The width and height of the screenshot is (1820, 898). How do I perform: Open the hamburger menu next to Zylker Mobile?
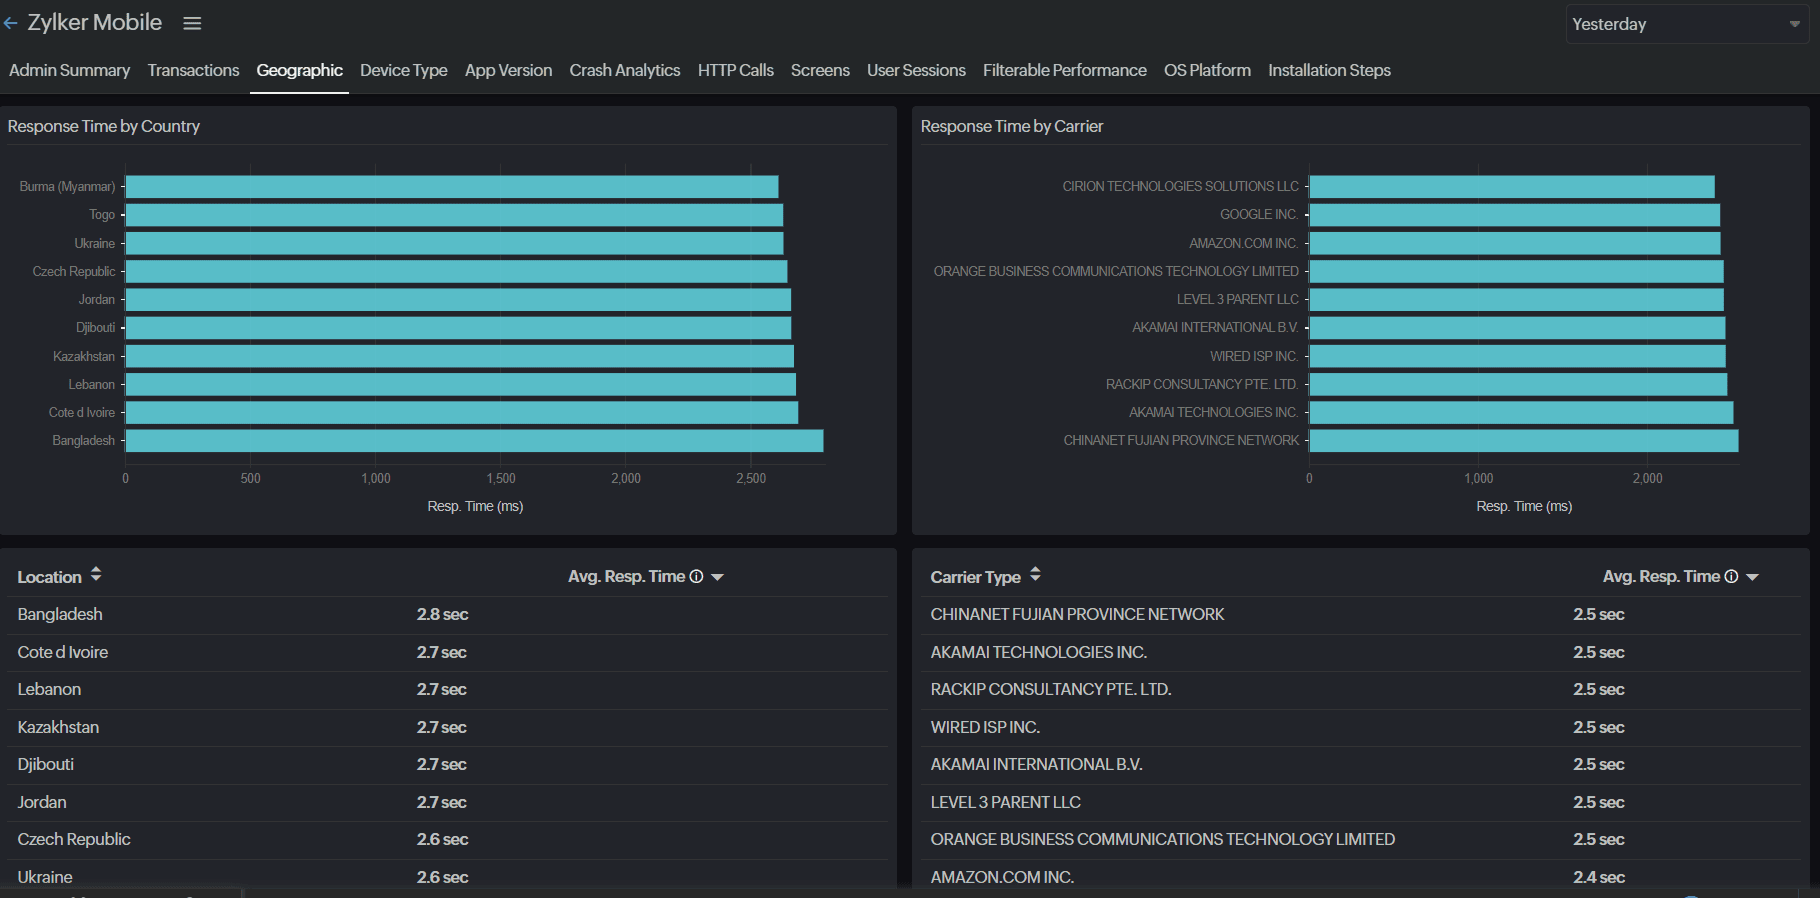pyautogui.click(x=192, y=23)
